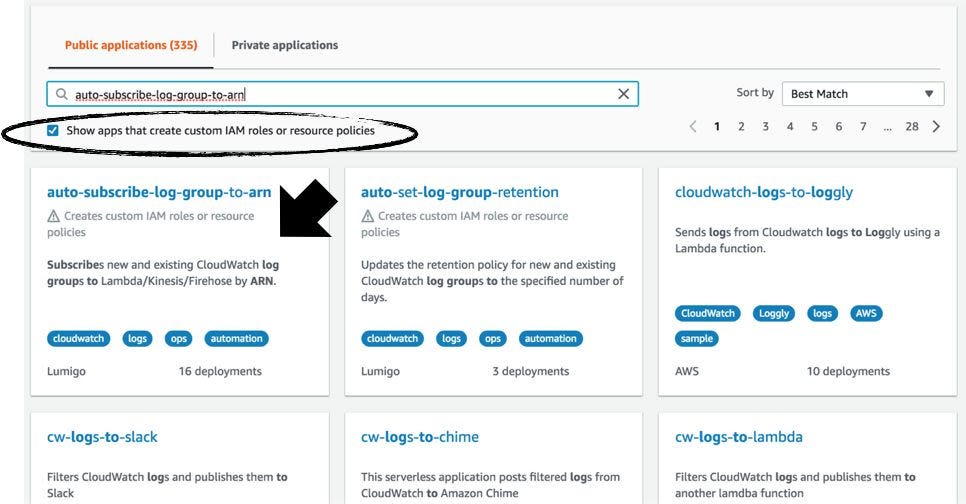Click the search magnifier icon
The width and height of the screenshot is (966, 504).
pyautogui.click(x=62, y=94)
